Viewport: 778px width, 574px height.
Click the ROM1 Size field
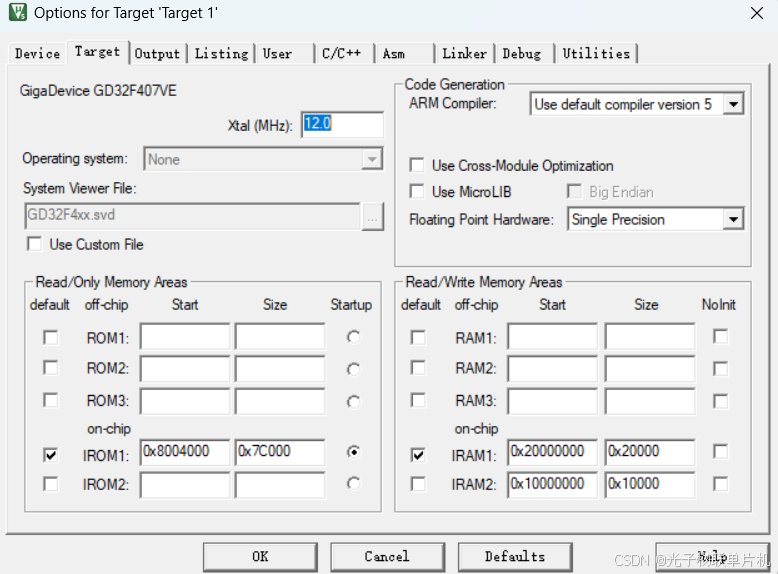280,337
